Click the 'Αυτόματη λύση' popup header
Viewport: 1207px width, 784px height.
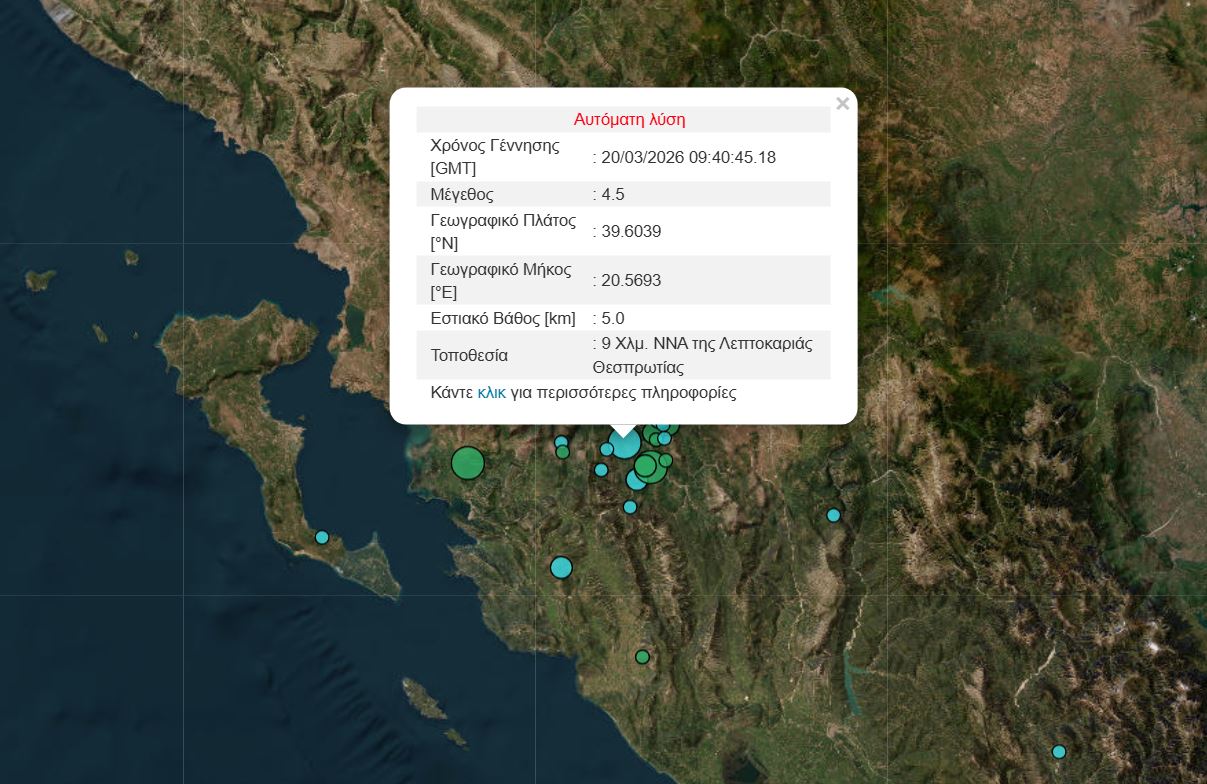(629, 119)
